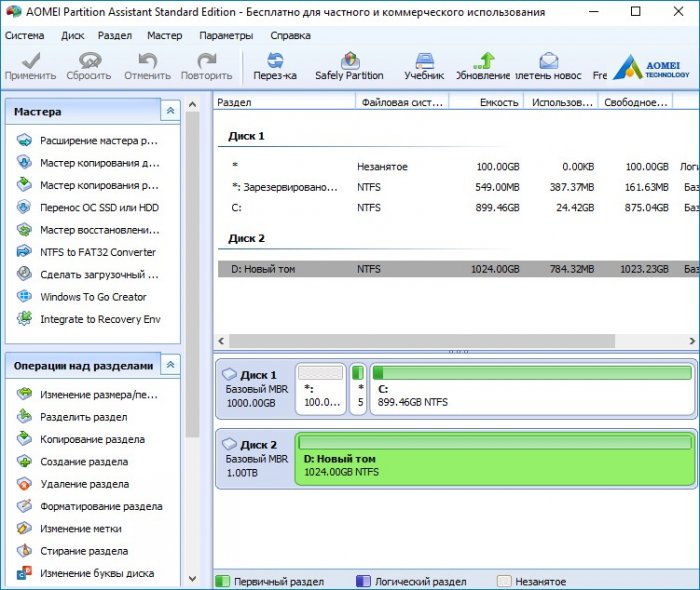This screenshot has height=590, width=700.
Task: Open Сделать загрузочный носитель wizard
Action: [88, 274]
